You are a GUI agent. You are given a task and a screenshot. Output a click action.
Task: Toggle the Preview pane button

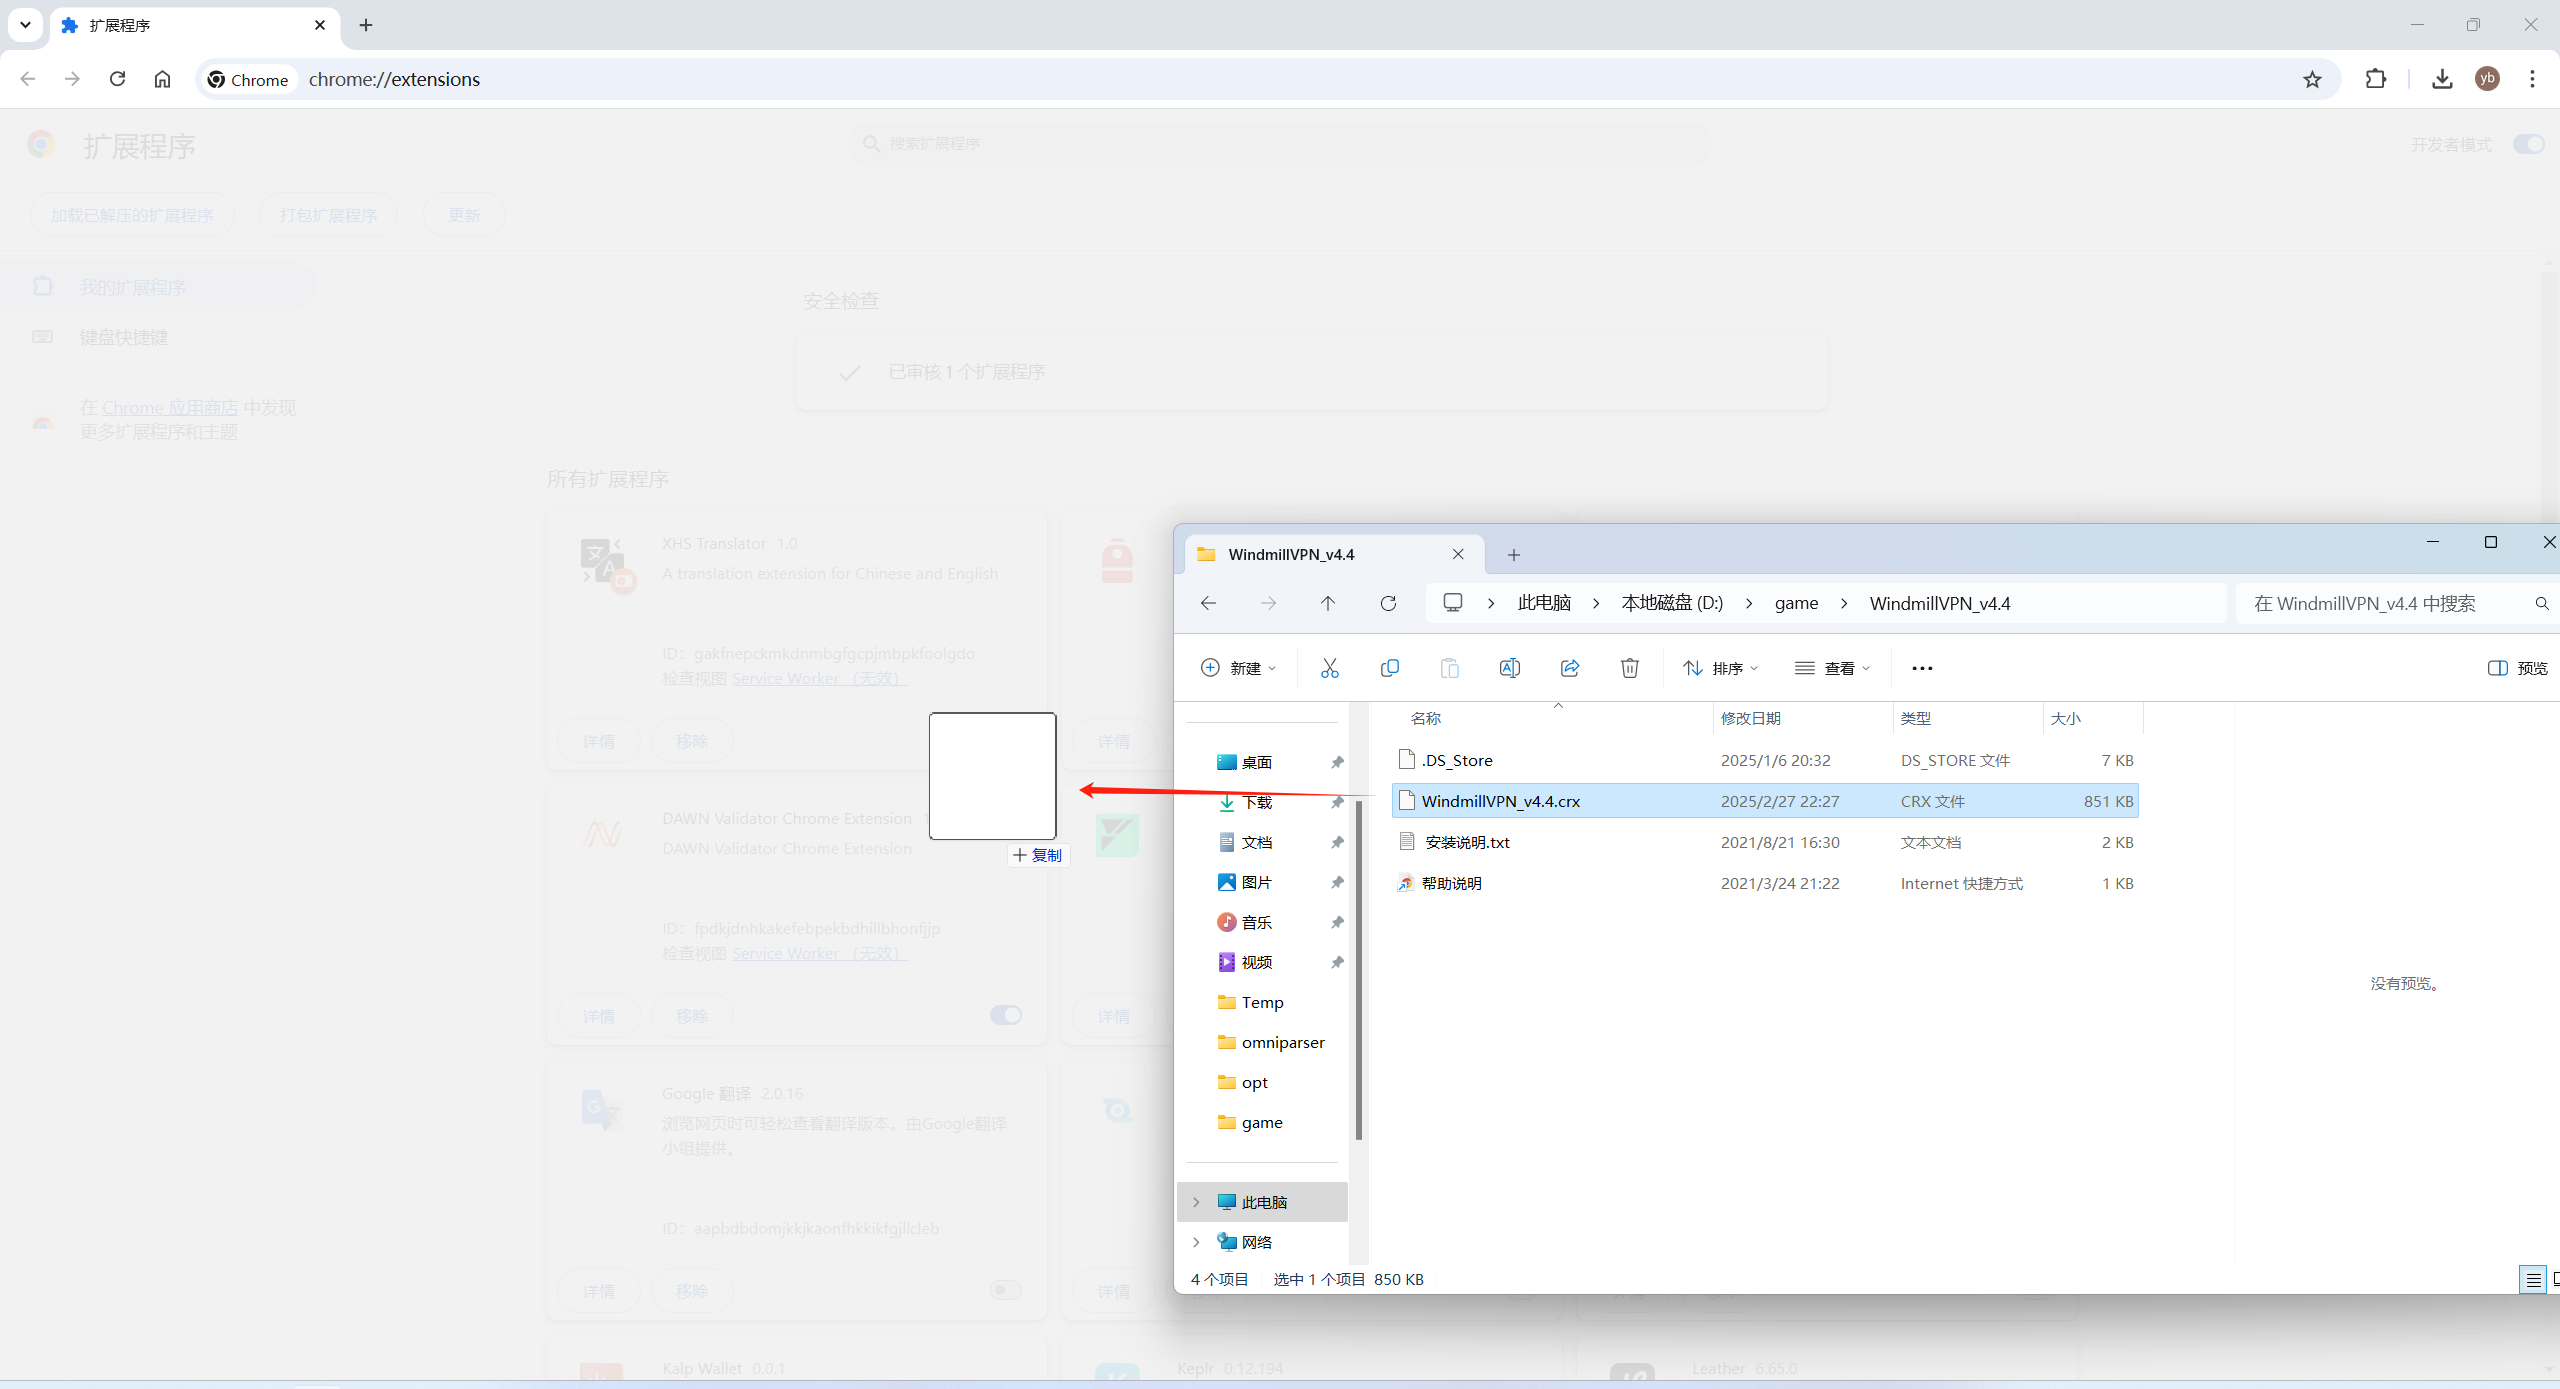coord(2517,668)
